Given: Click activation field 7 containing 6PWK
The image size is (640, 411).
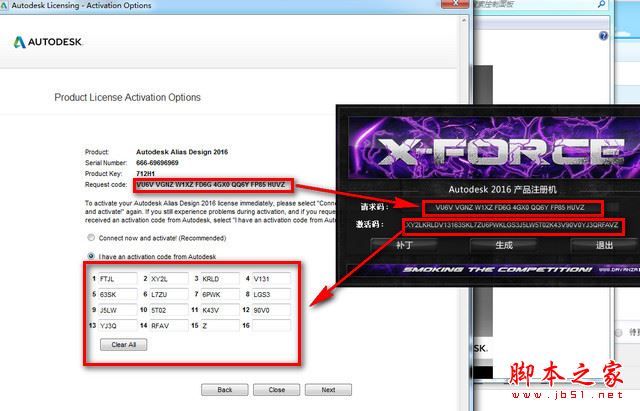Looking at the screenshot, I should [x=220, y=294].
